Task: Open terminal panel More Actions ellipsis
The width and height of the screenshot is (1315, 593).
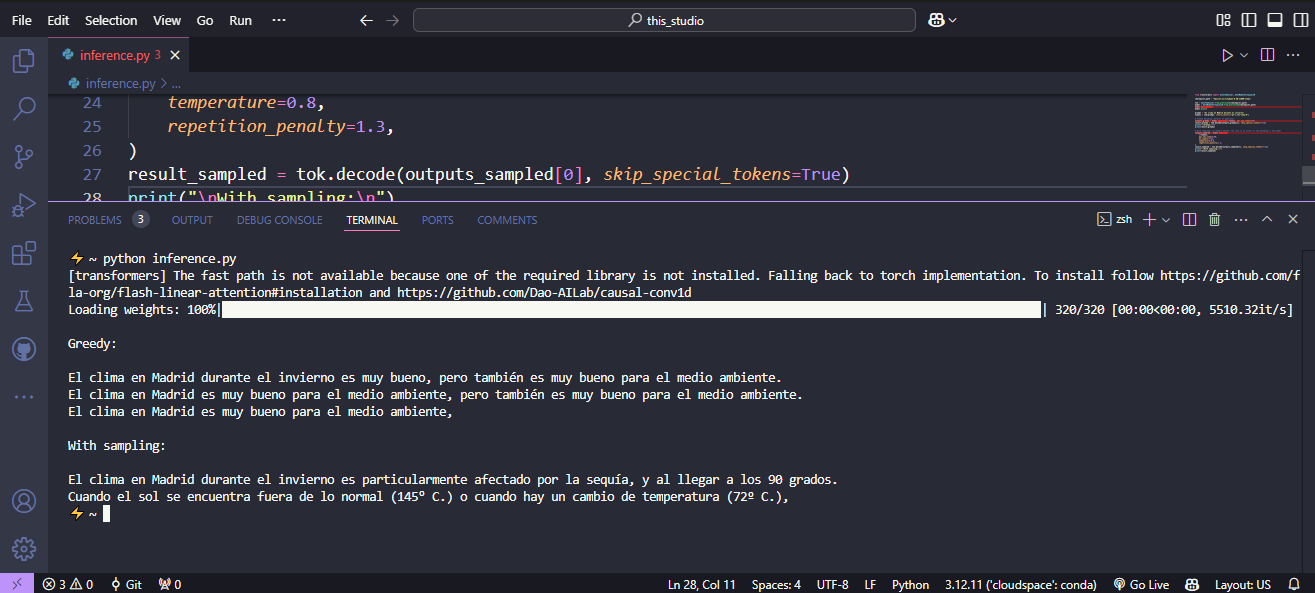Action: (x=1241, y=219)
